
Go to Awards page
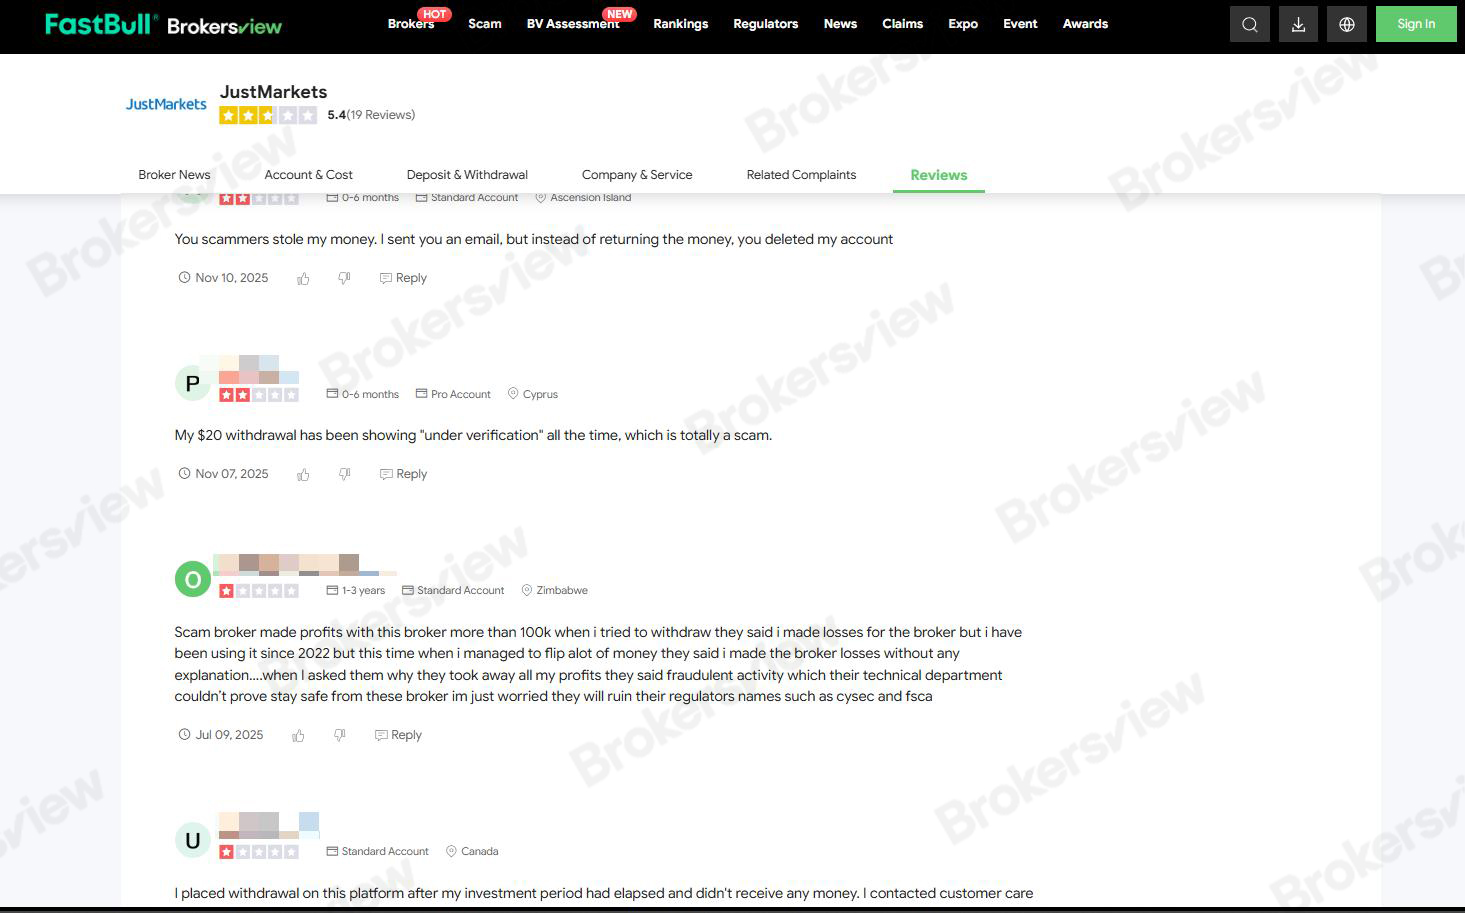[1085, 24]
